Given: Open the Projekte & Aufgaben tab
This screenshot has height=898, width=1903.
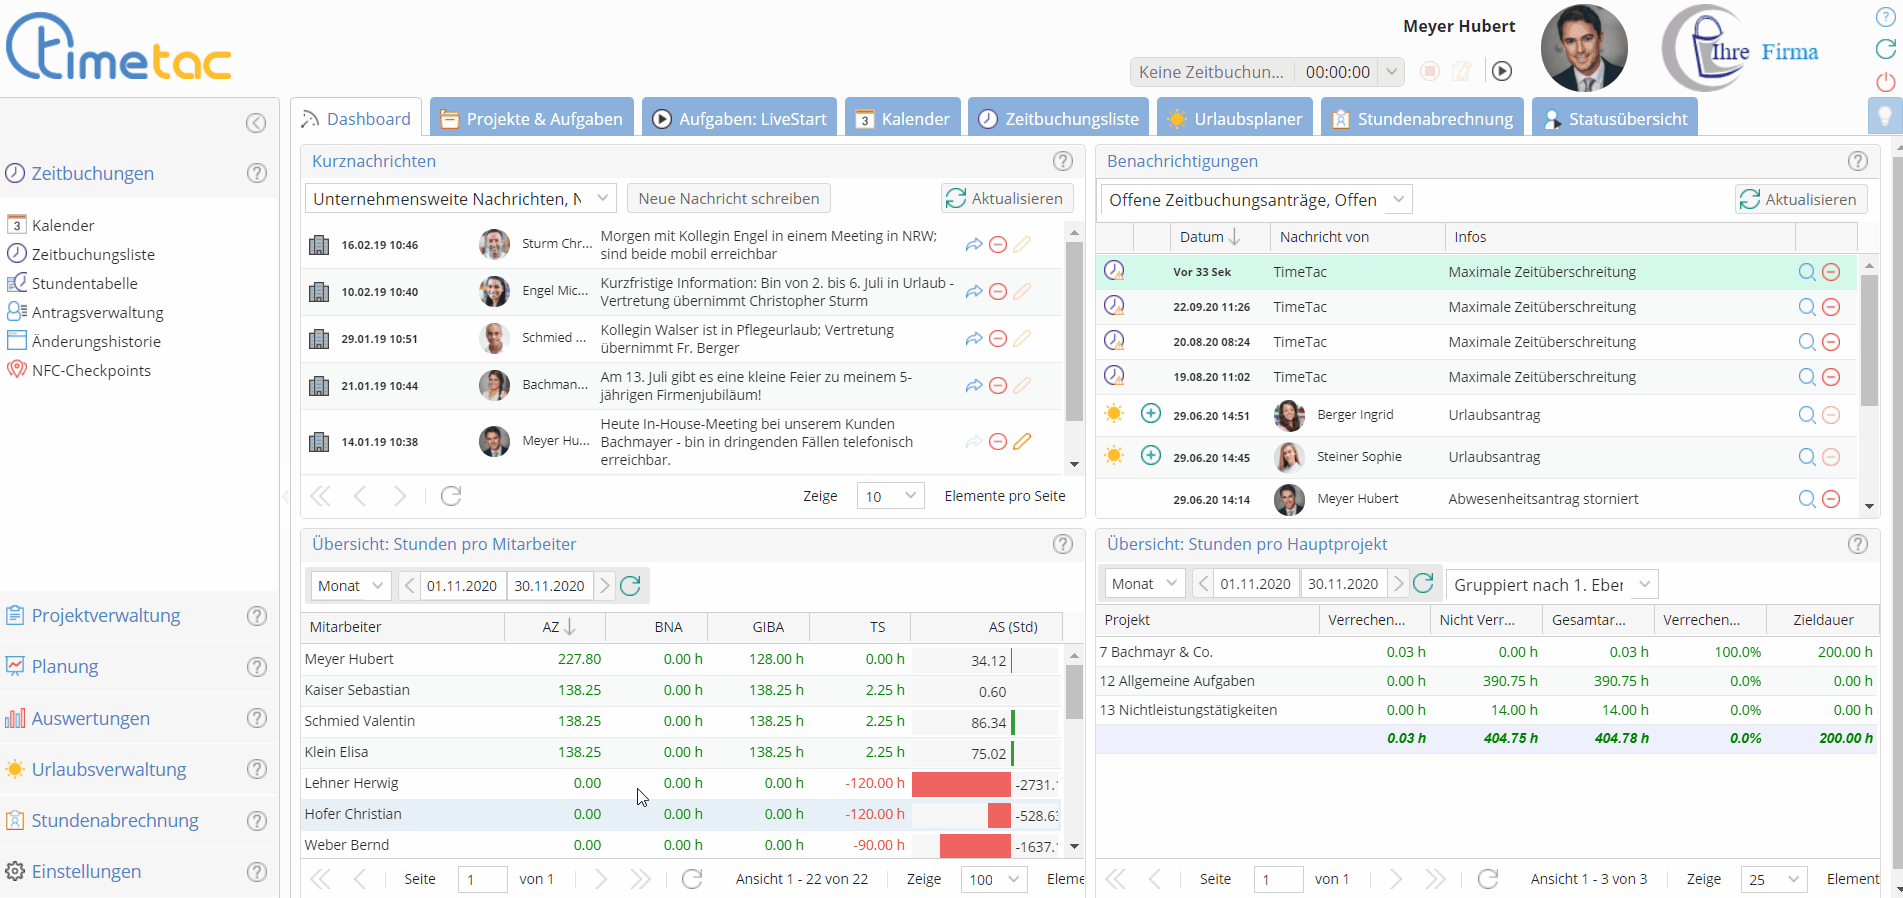Looking at the screenshot, I should [532, 119].
